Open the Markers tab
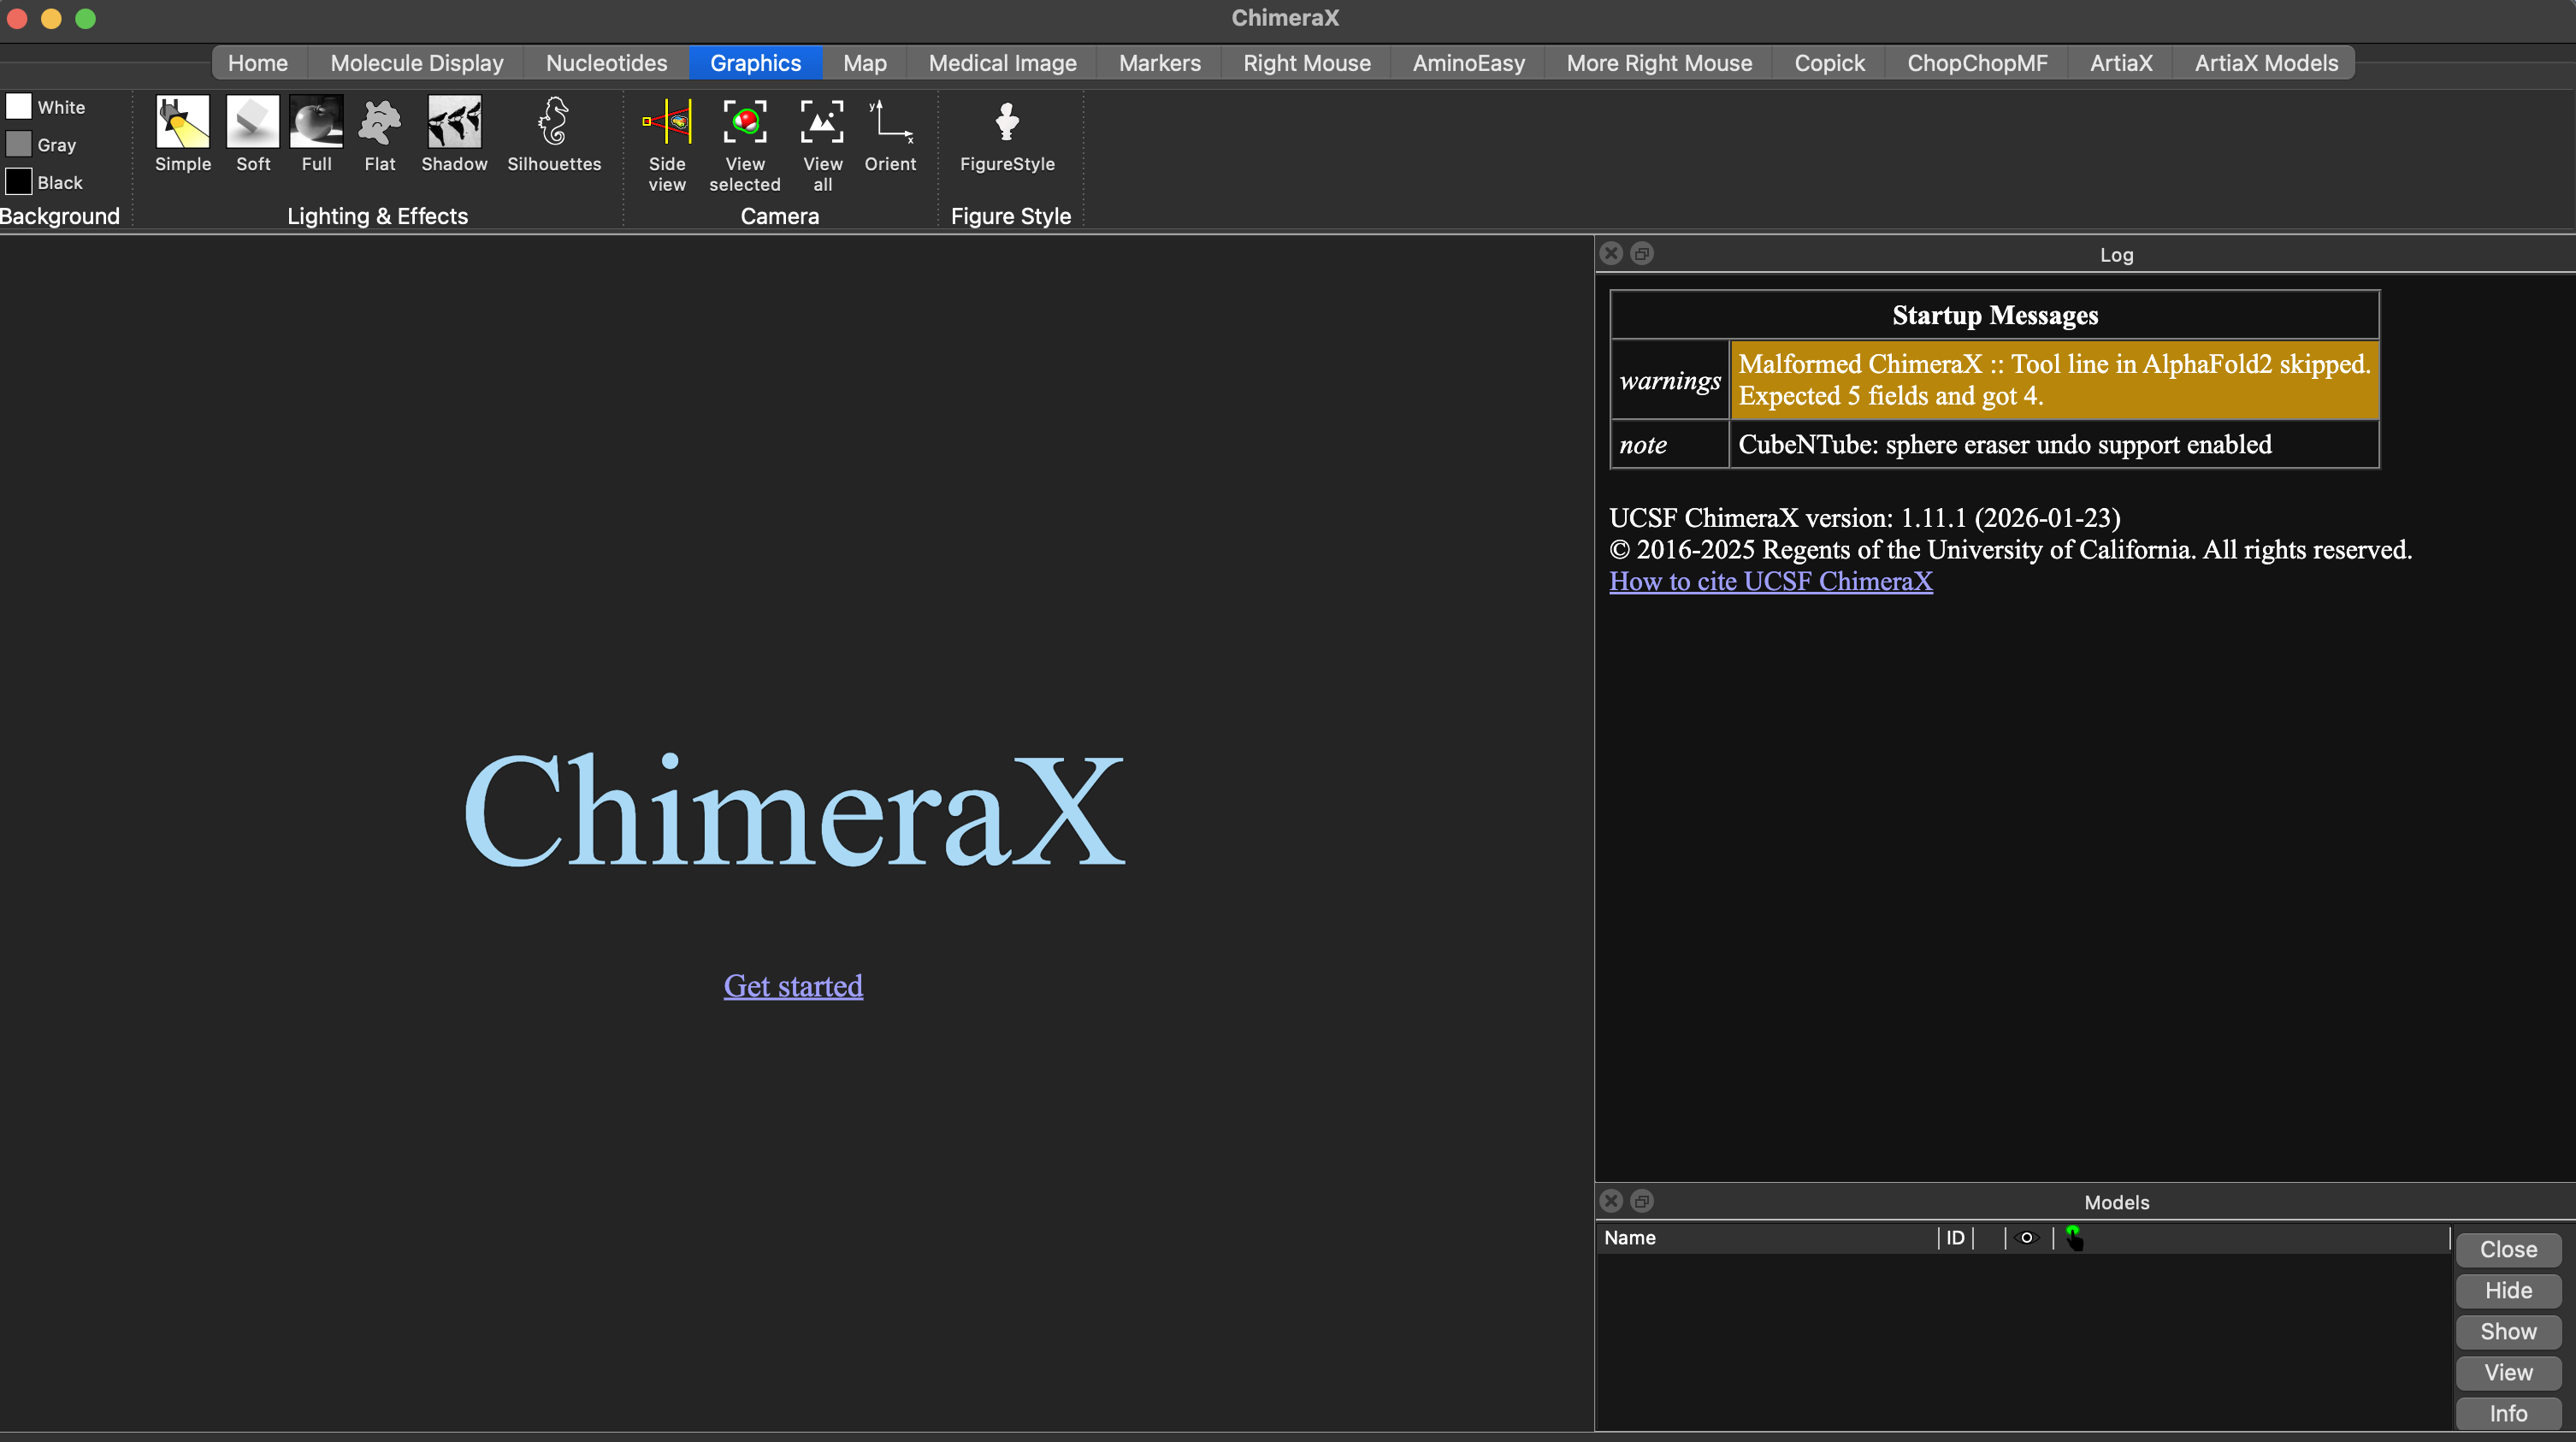The width and height of the screenshot is (2576, 1442). coord(1160,63)
